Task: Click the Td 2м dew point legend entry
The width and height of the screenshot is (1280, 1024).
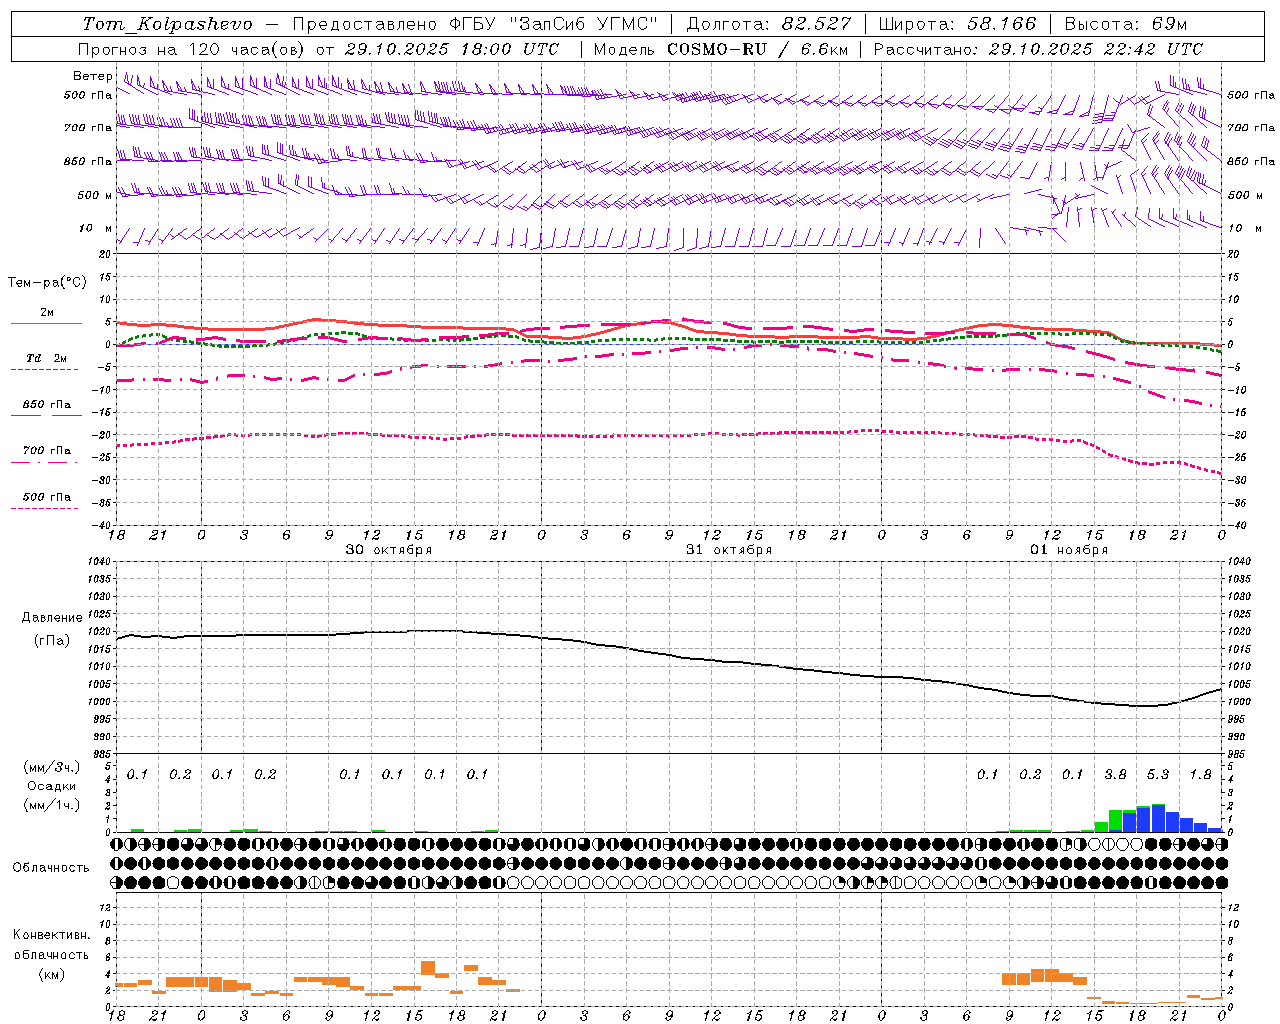Action: tap(46, 358)
